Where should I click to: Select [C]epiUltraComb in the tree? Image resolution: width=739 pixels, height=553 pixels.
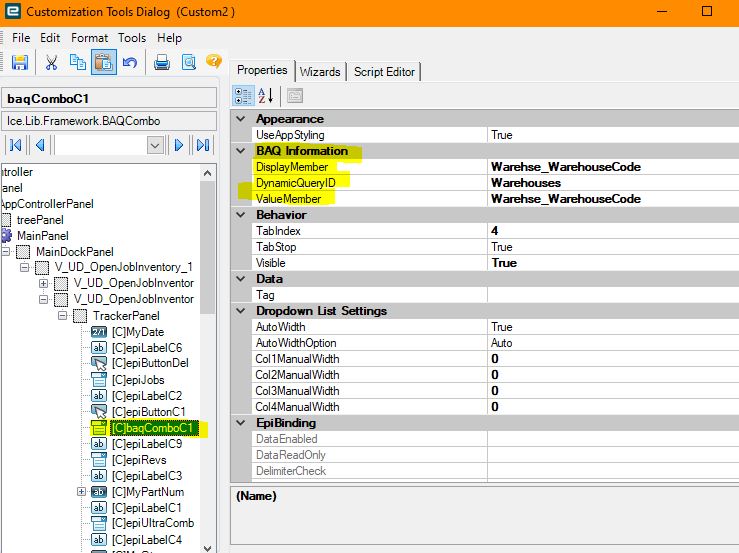pyautogui.click(x=153, y=523)
